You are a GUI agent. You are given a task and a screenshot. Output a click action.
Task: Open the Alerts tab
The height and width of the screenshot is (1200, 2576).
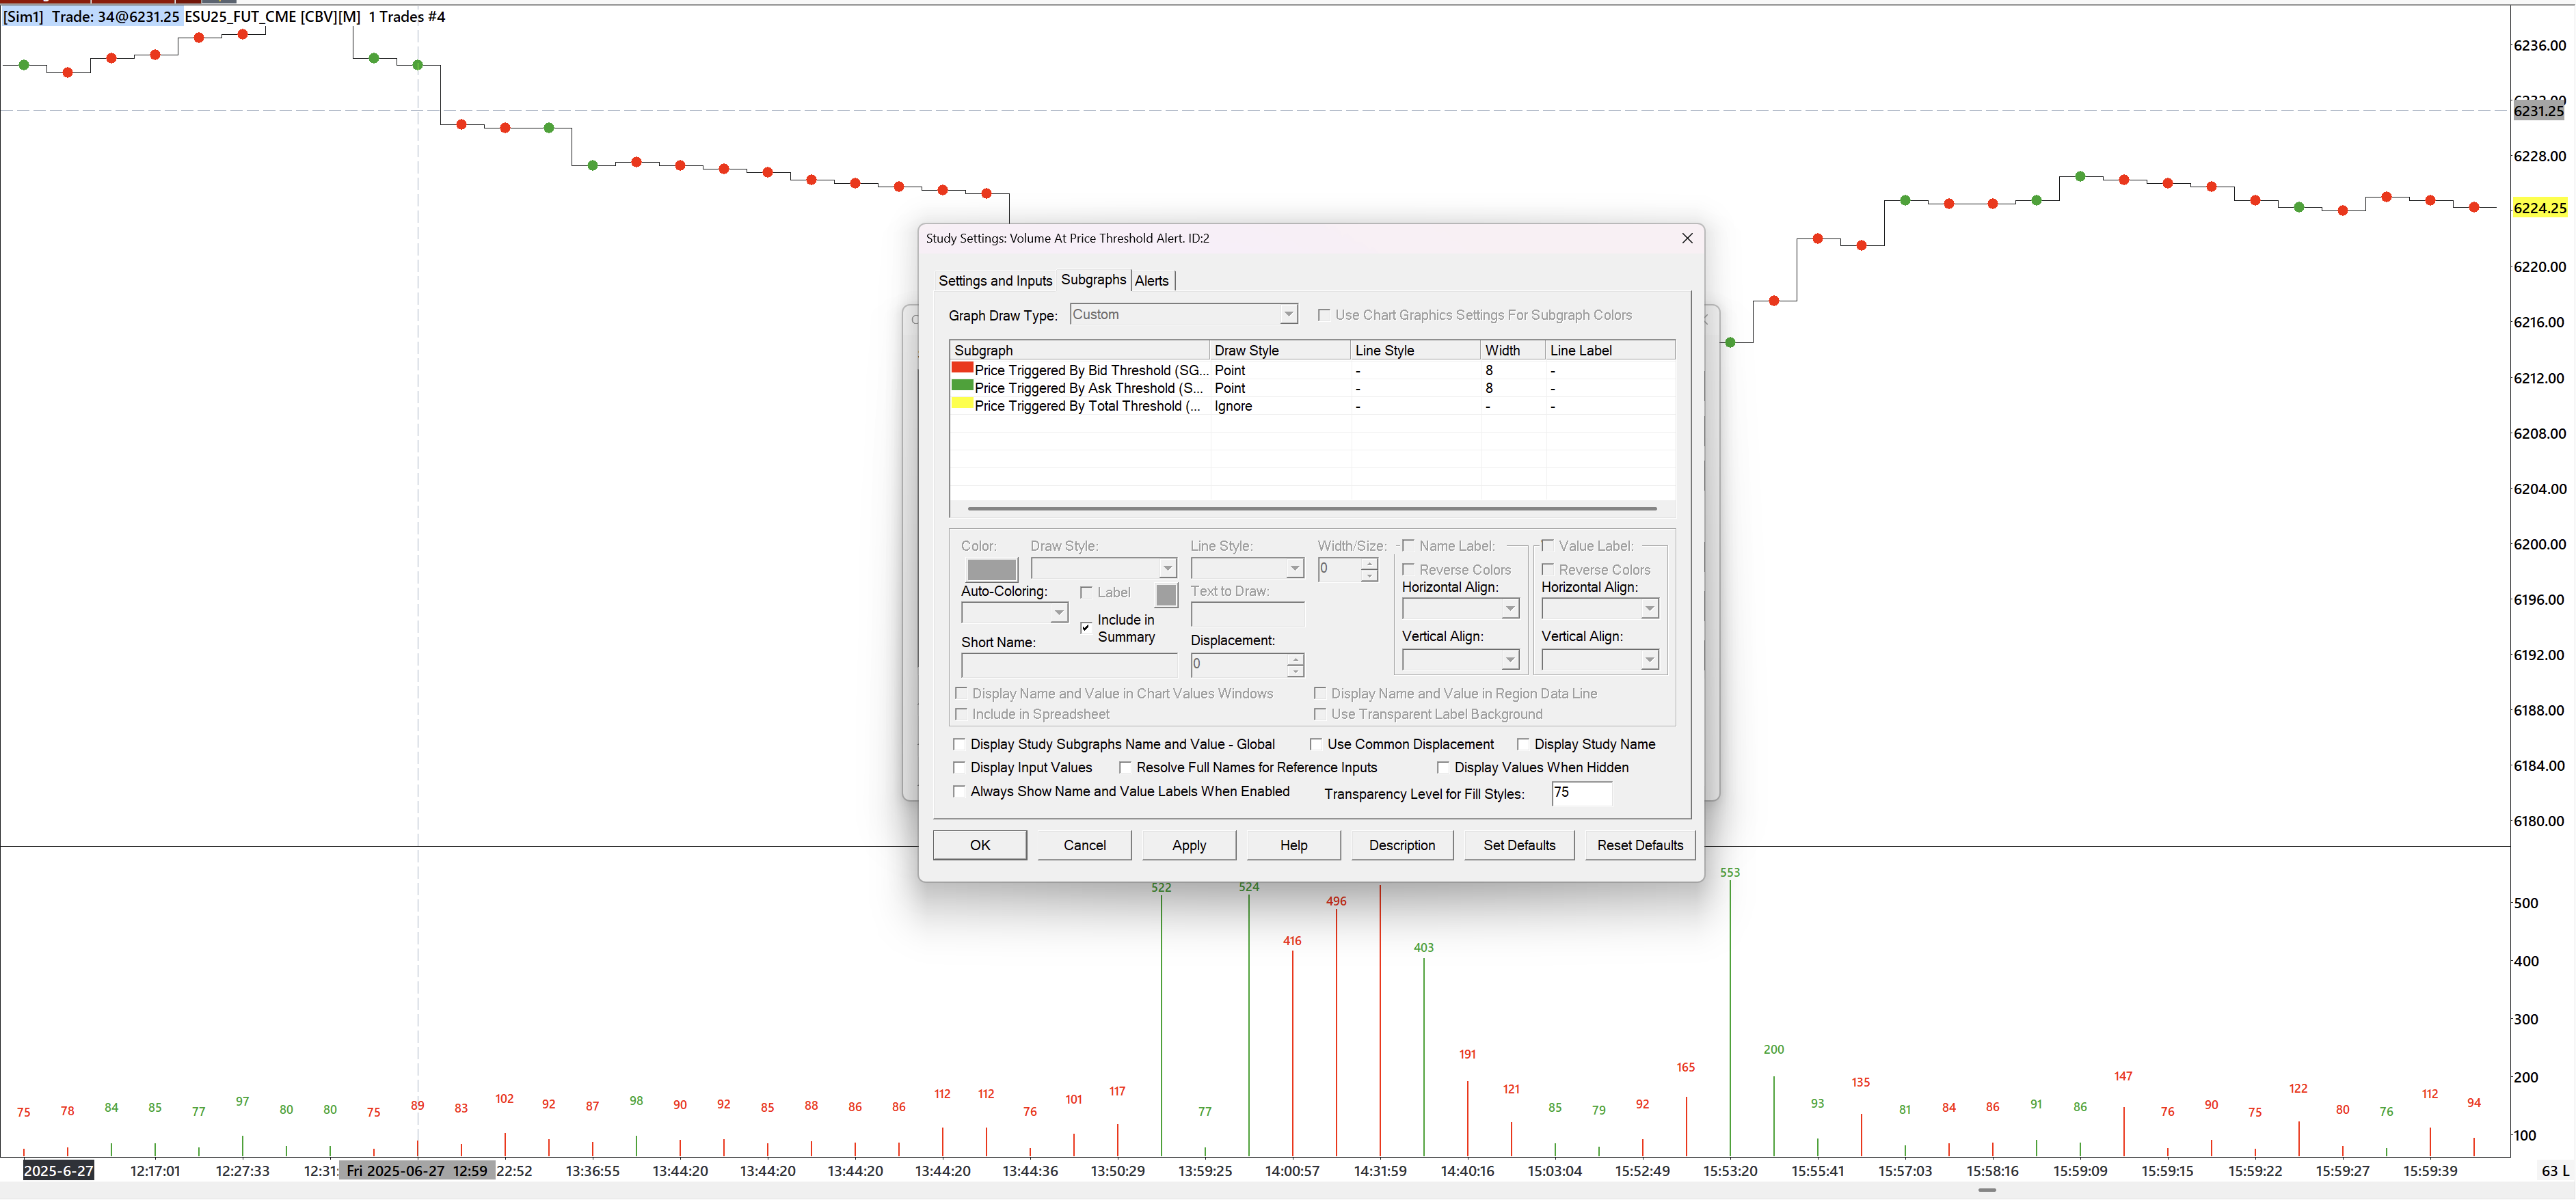pyautogui.click(x=1151, y=281)
